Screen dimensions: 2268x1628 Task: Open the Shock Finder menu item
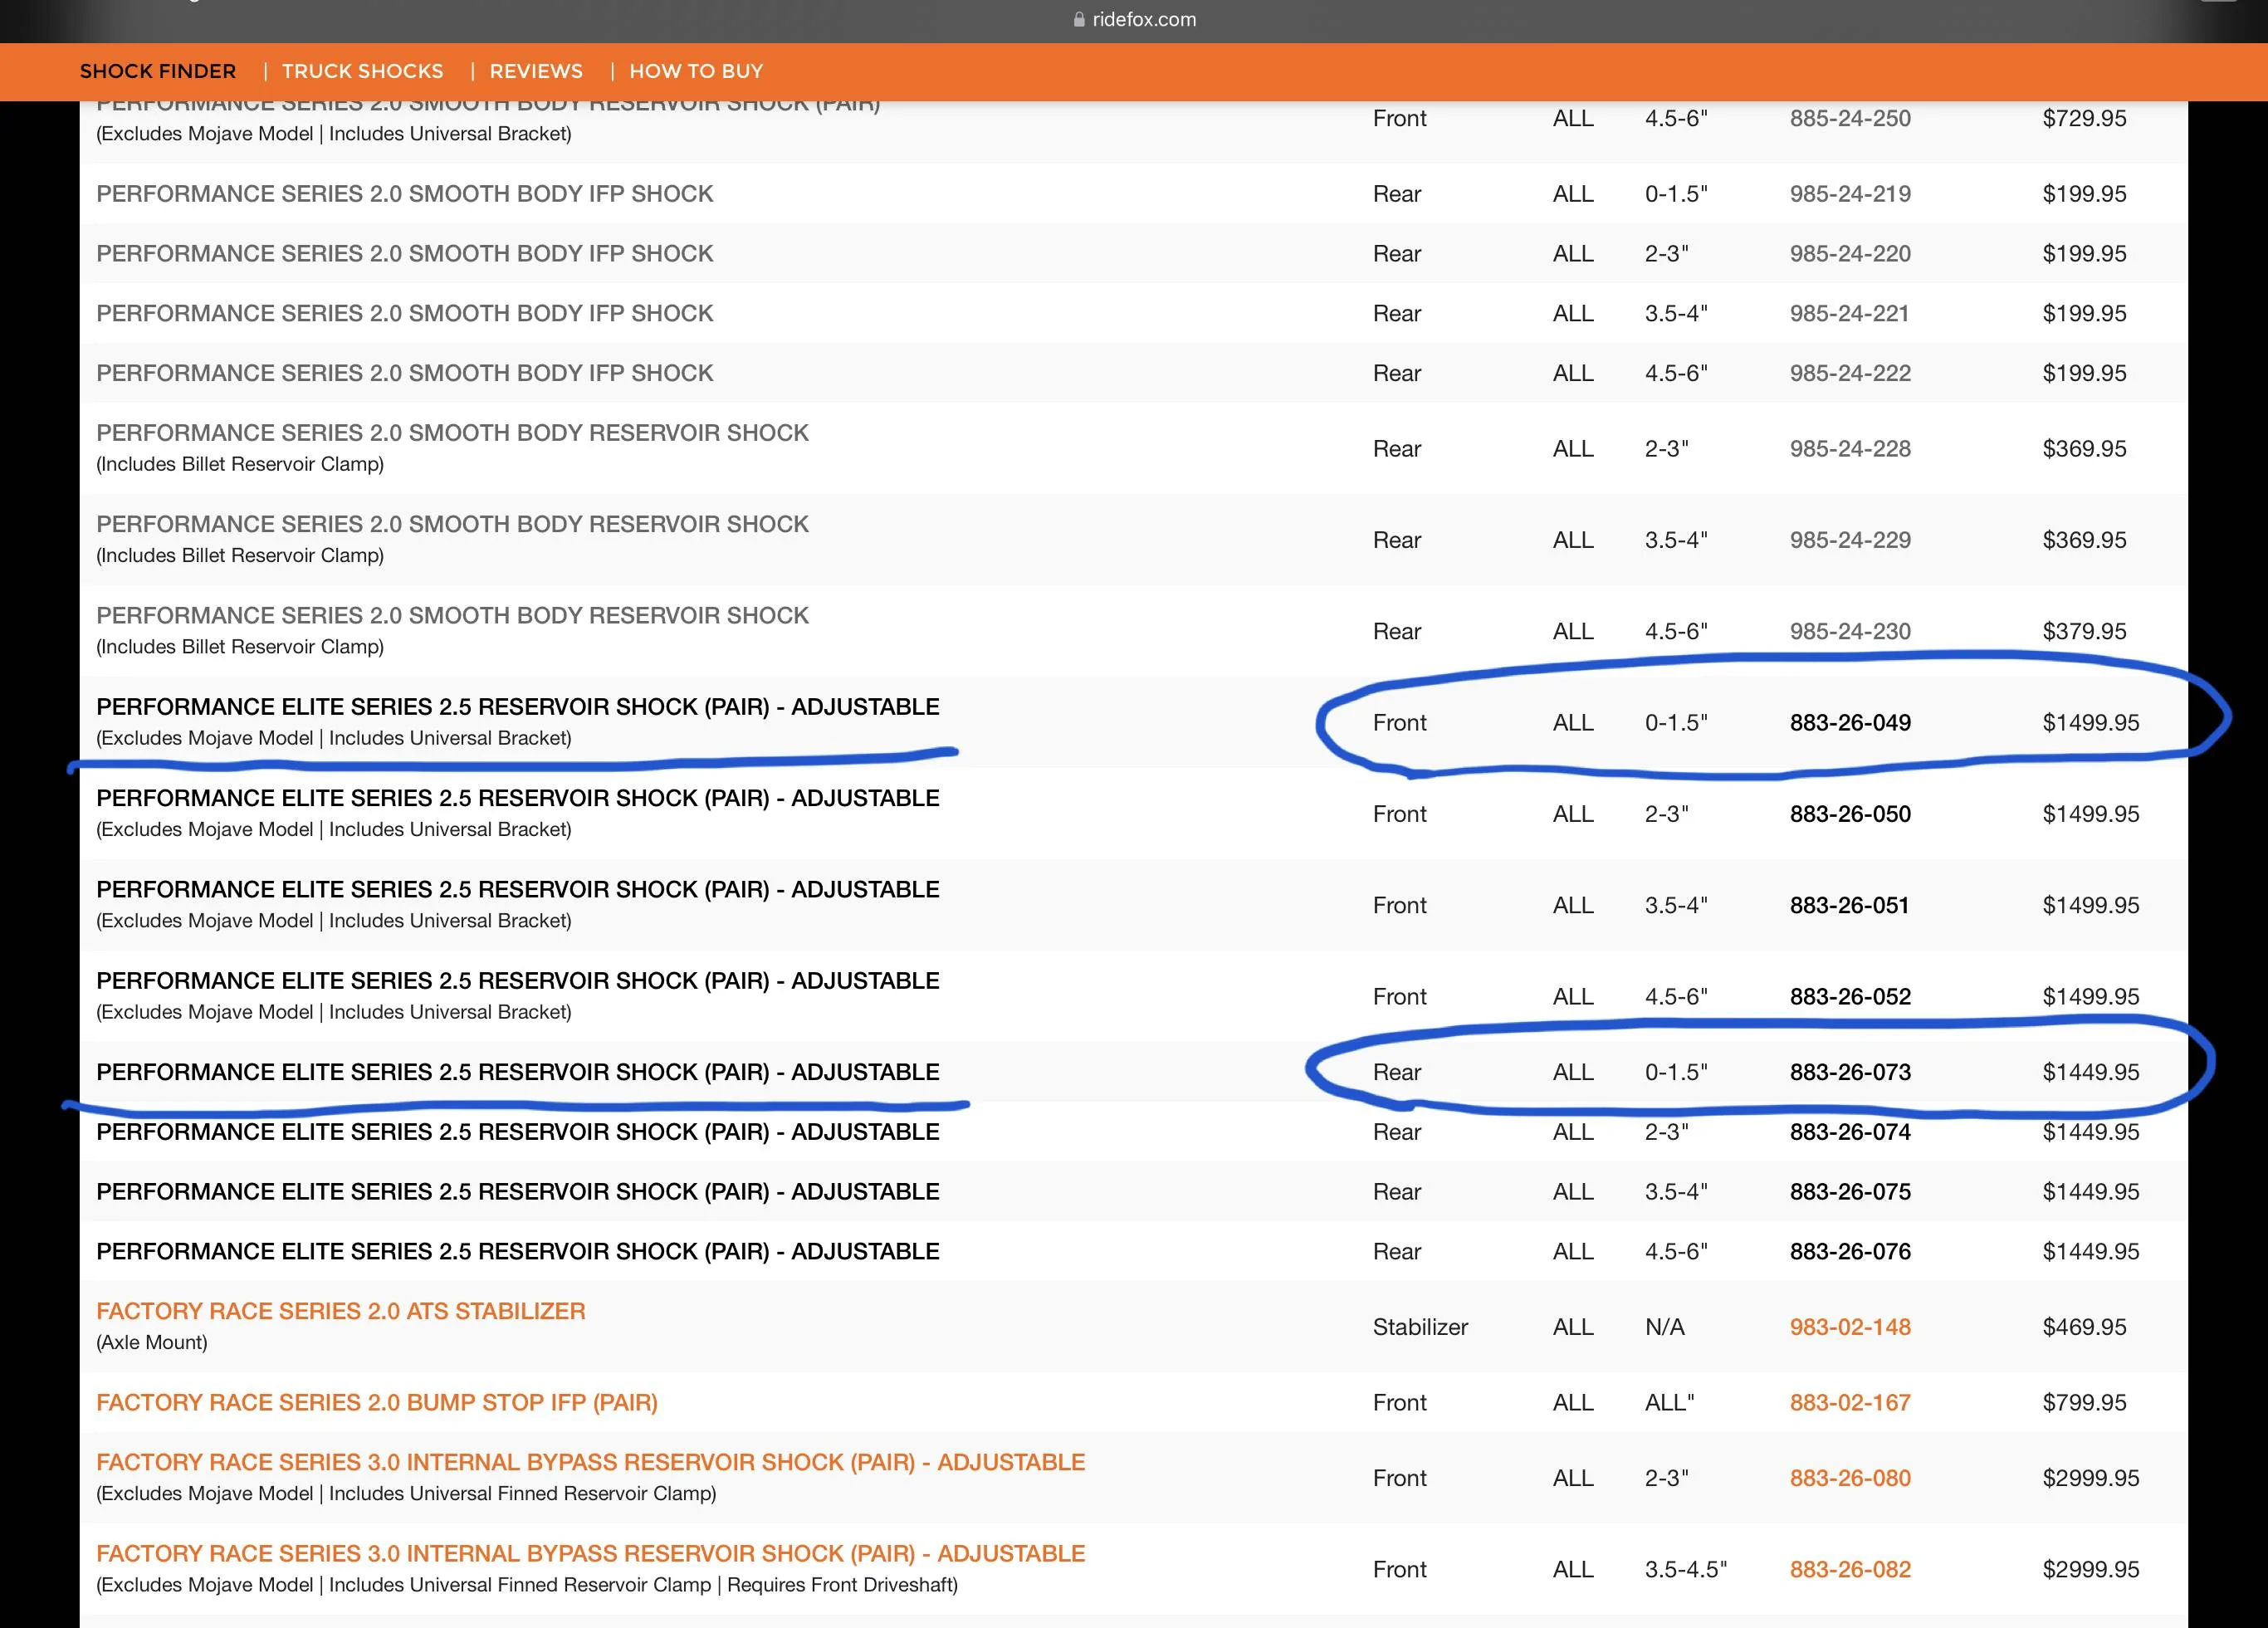click(158, 71)
